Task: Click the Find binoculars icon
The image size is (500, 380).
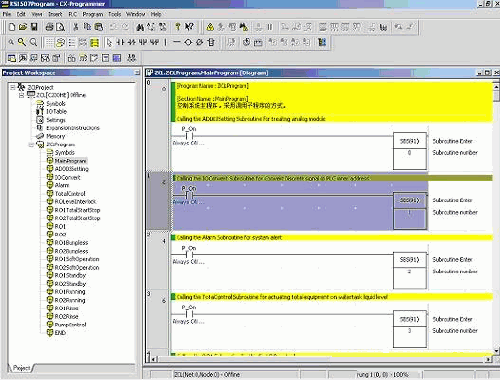Action: 140,27
